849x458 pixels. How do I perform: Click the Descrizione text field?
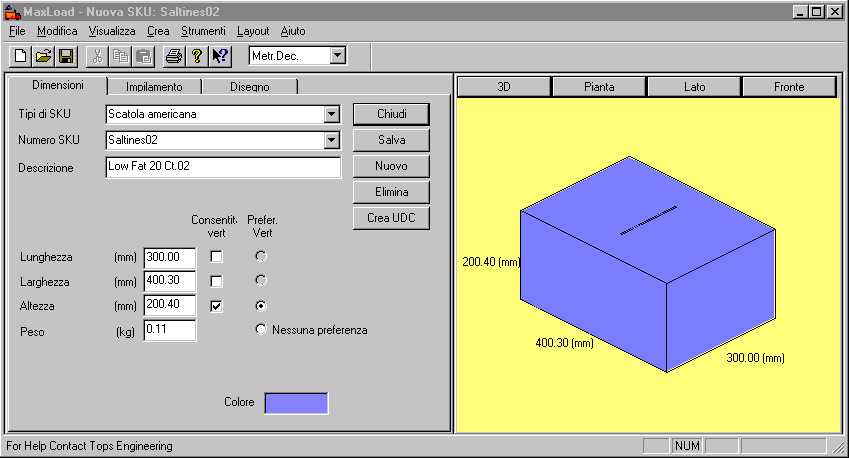tap(223, 167)
